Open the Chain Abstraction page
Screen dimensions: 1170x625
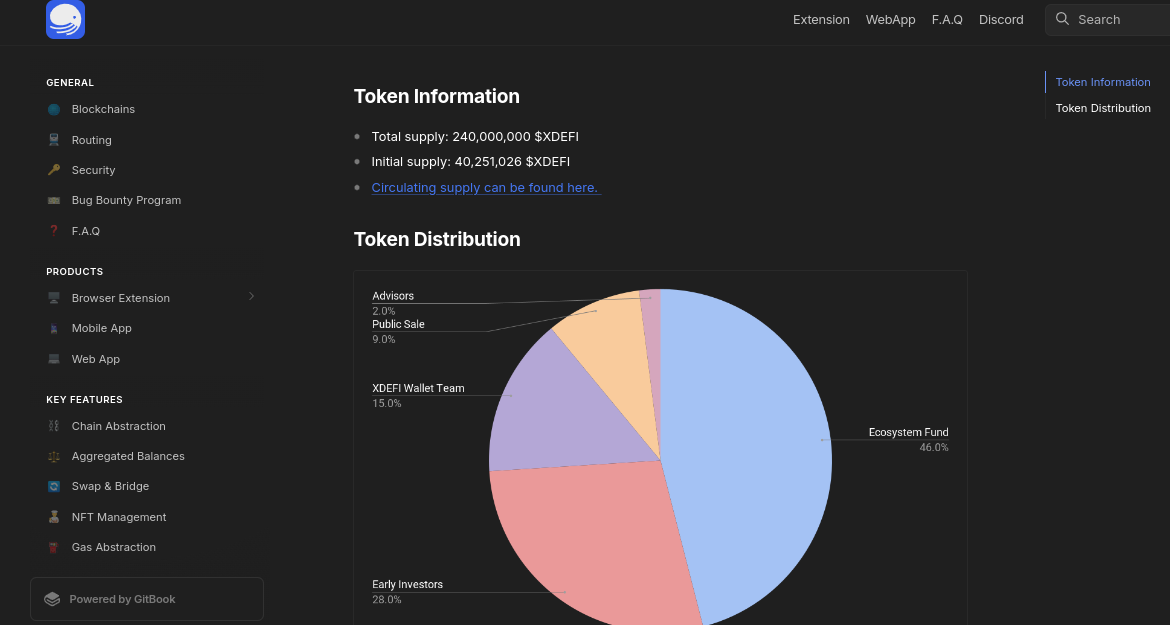click(119, 426)
